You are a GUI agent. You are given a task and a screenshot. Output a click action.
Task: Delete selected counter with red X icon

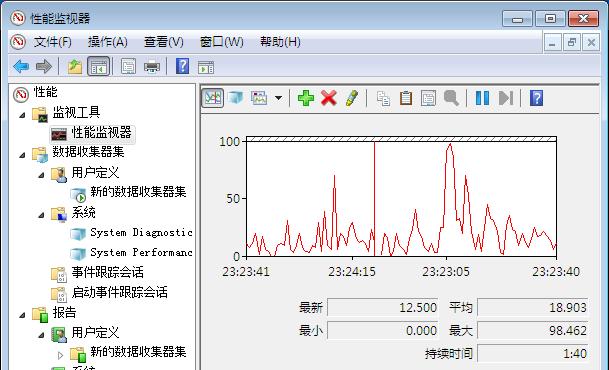pyautogui.click(x=329, y=98)
